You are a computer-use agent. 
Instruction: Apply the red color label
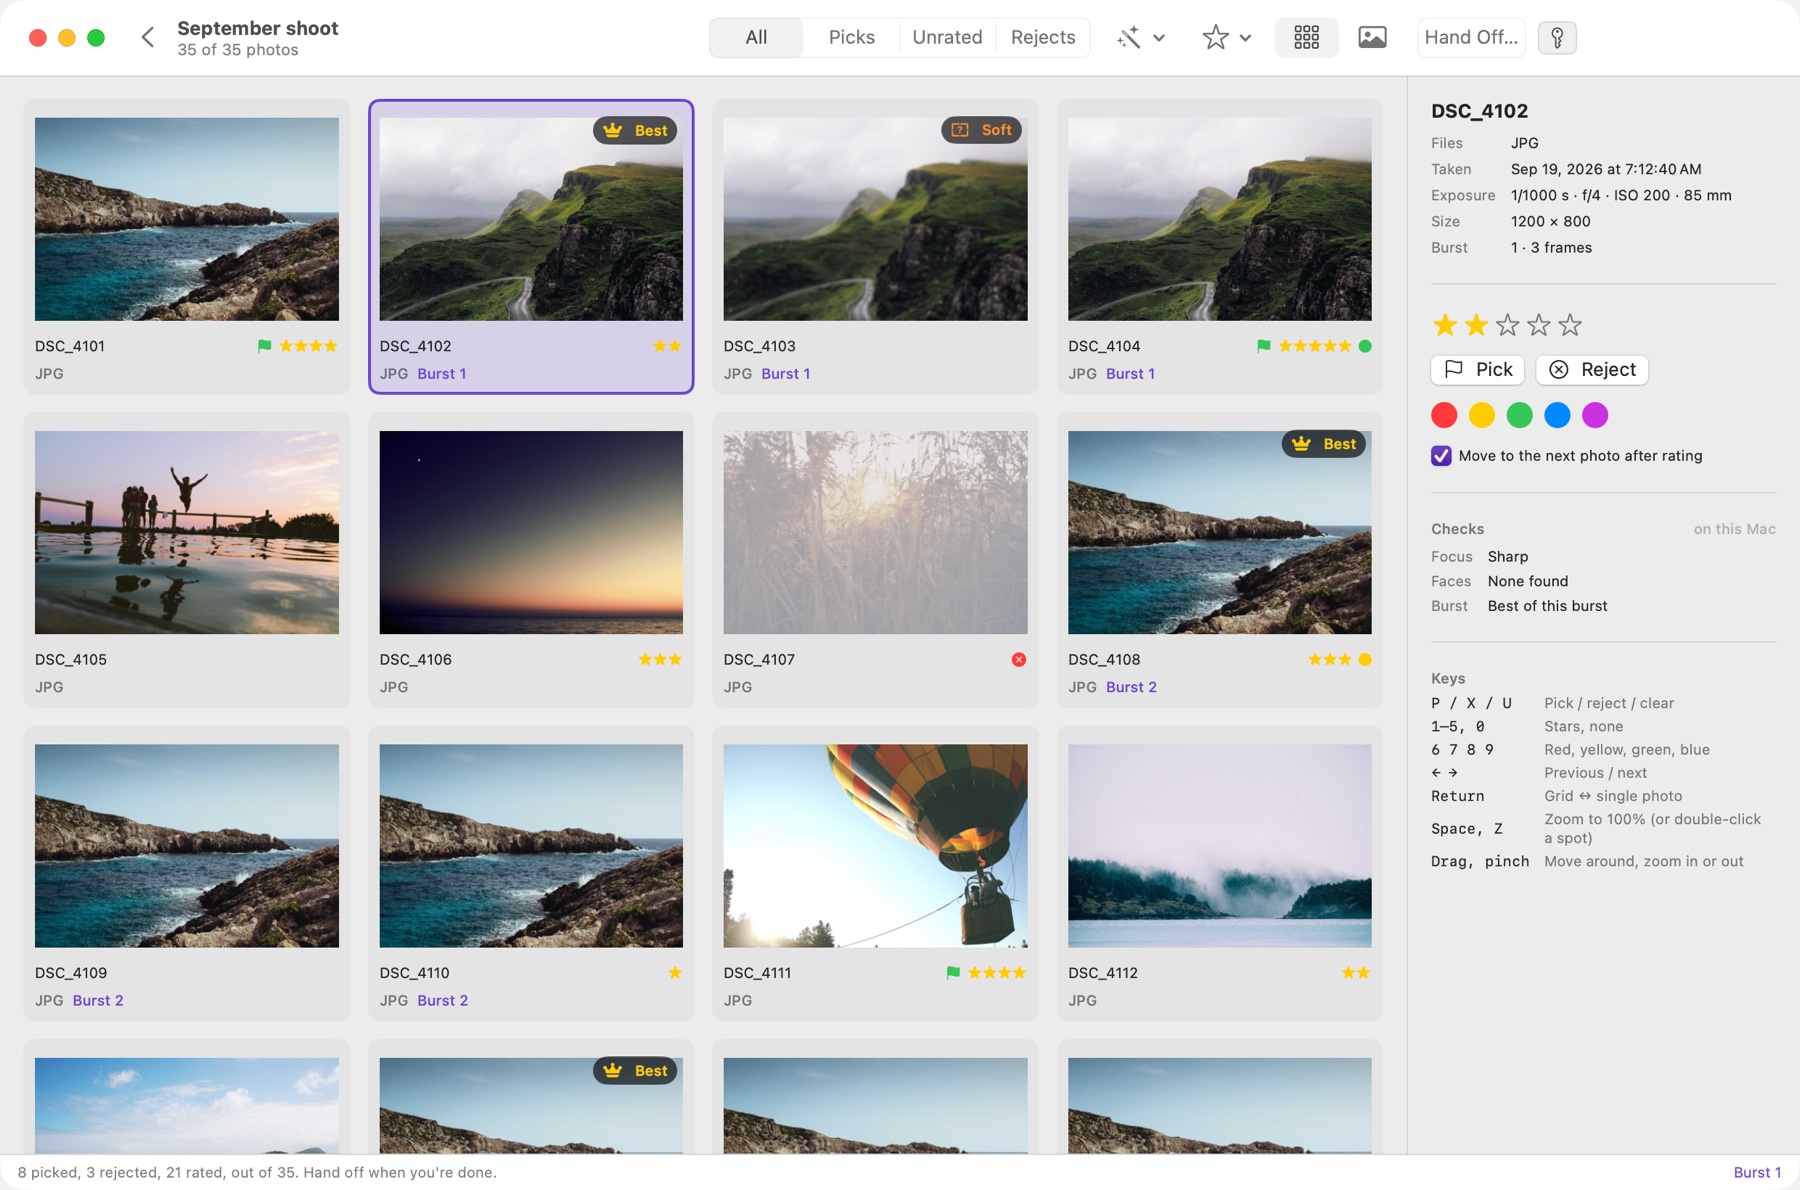[x=1444, y=415]
